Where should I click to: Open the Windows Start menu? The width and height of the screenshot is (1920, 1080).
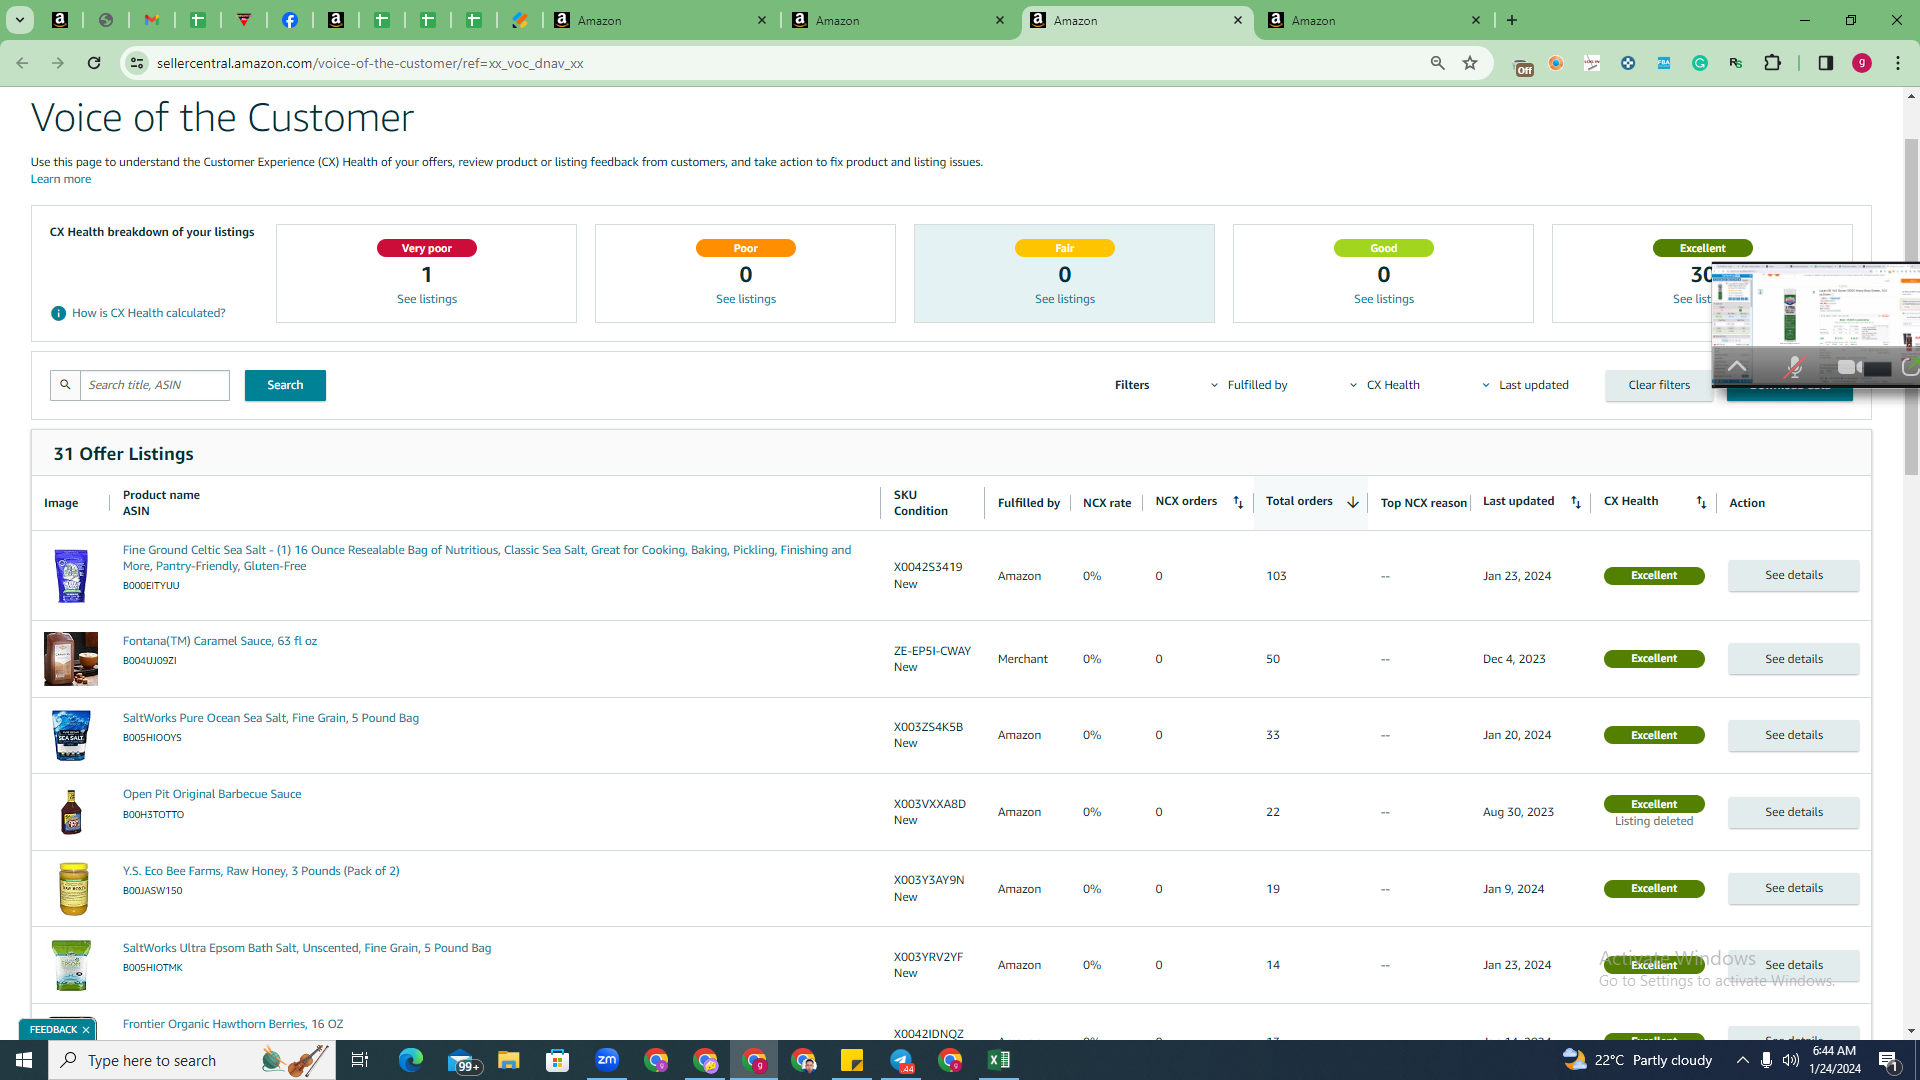pyautogui.click(x=24, y=1060)
